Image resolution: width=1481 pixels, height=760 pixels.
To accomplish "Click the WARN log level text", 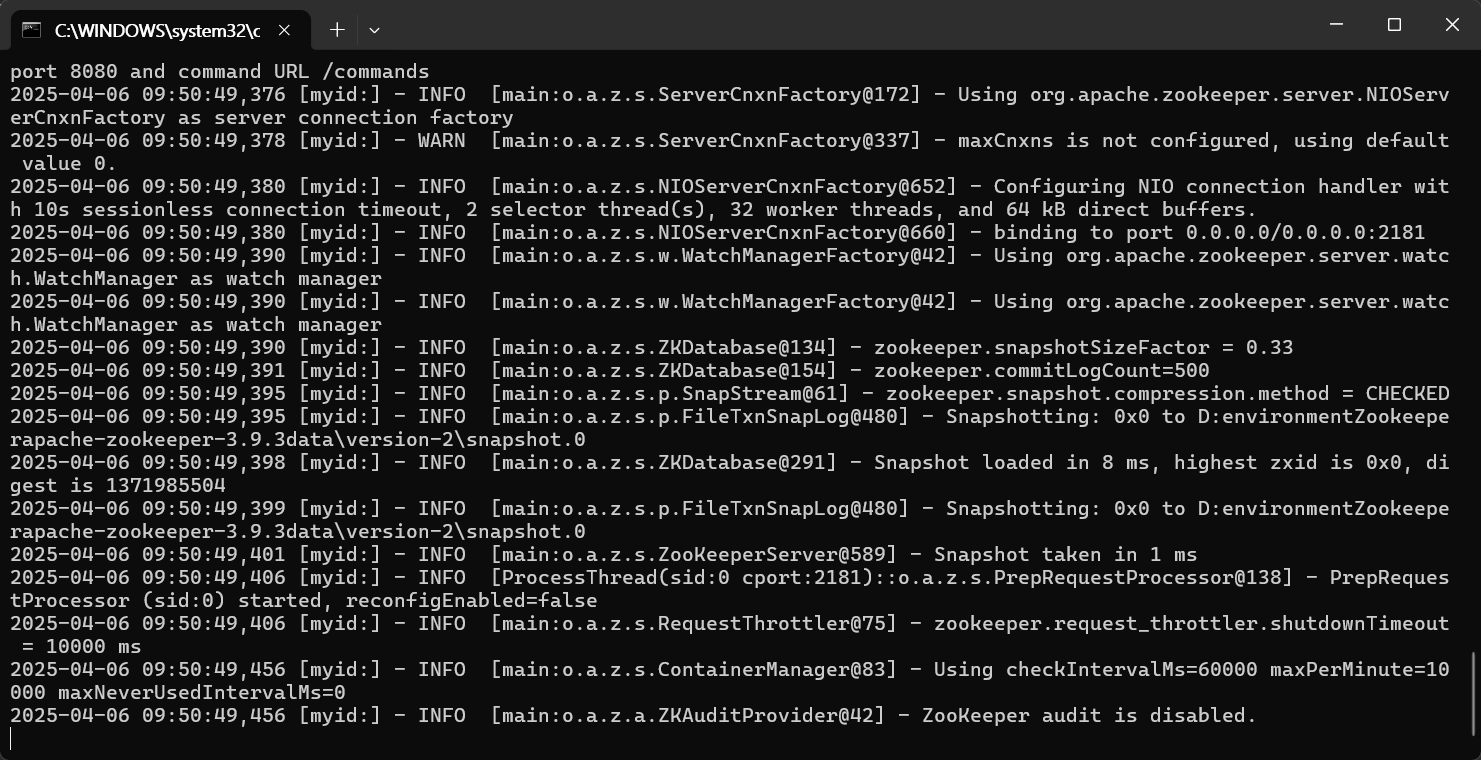I will tap(441, 140).
